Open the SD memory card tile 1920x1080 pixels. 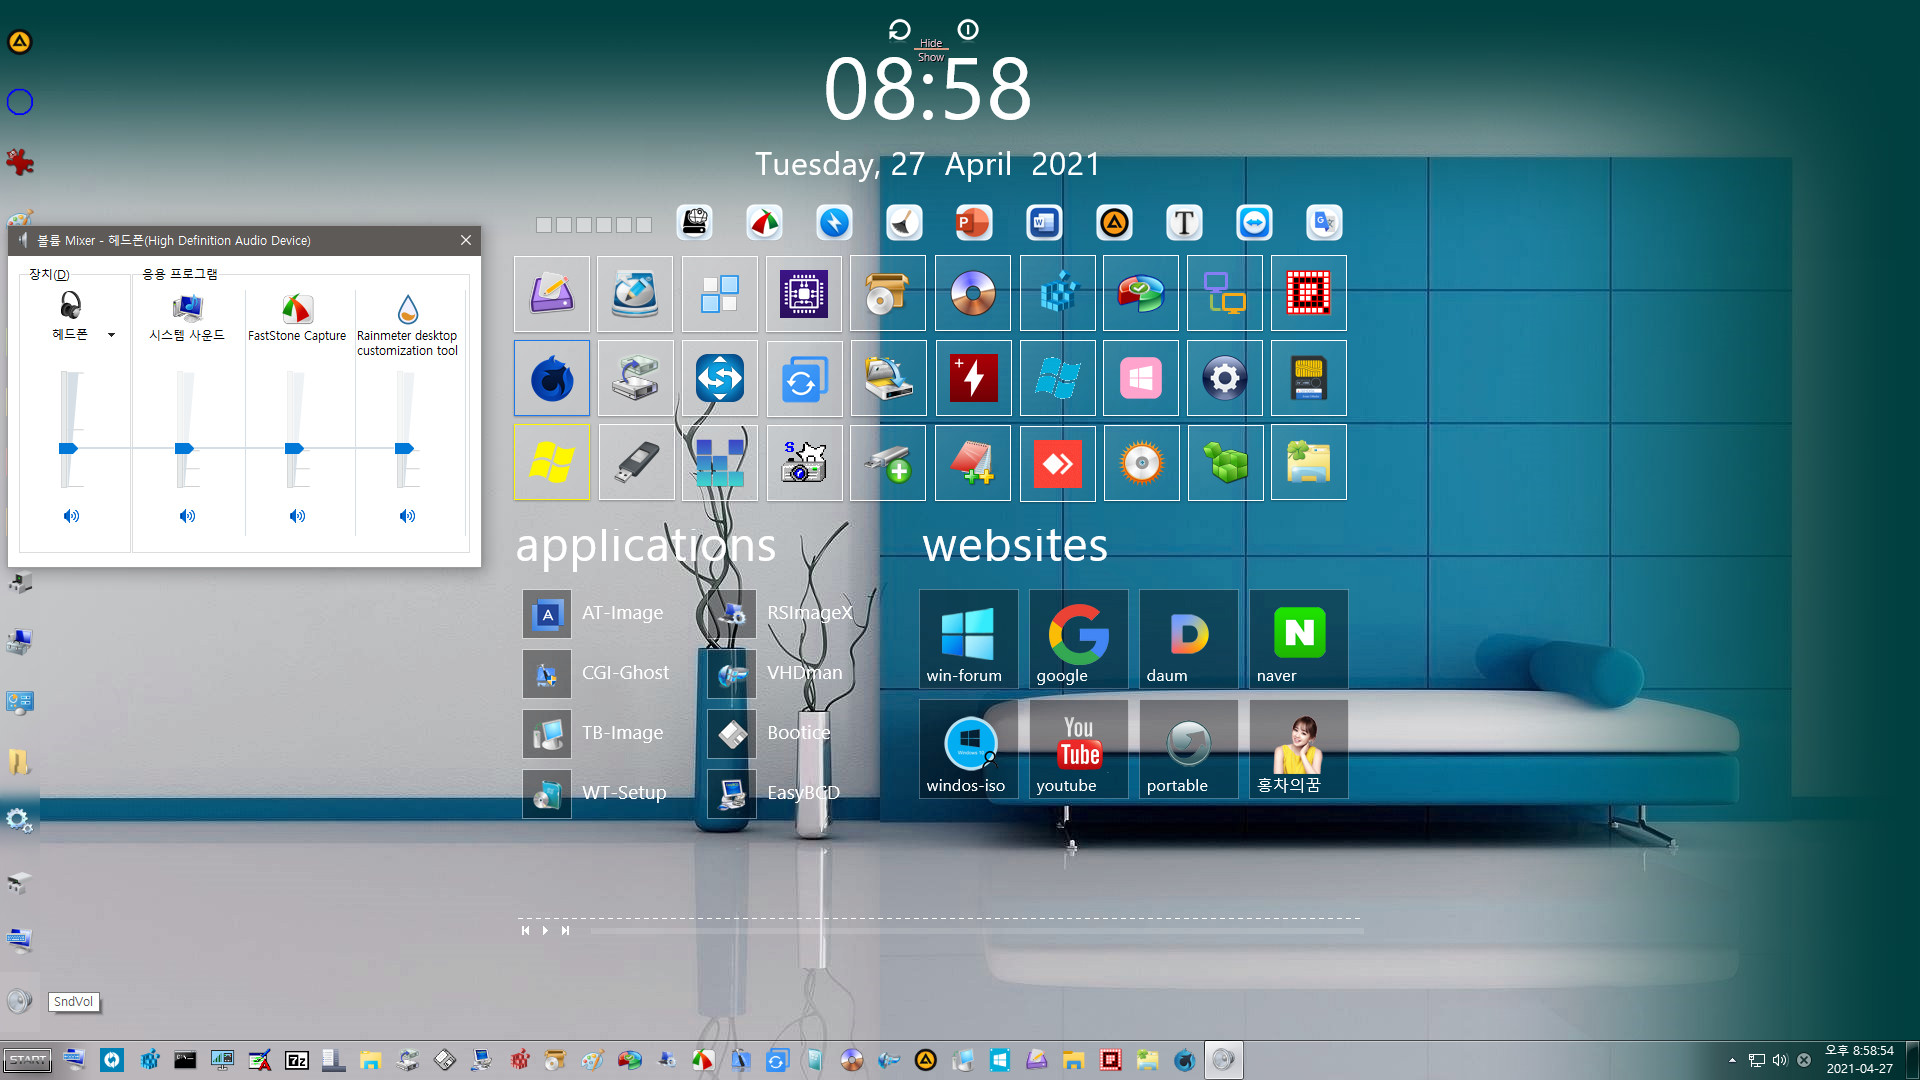1309,378
